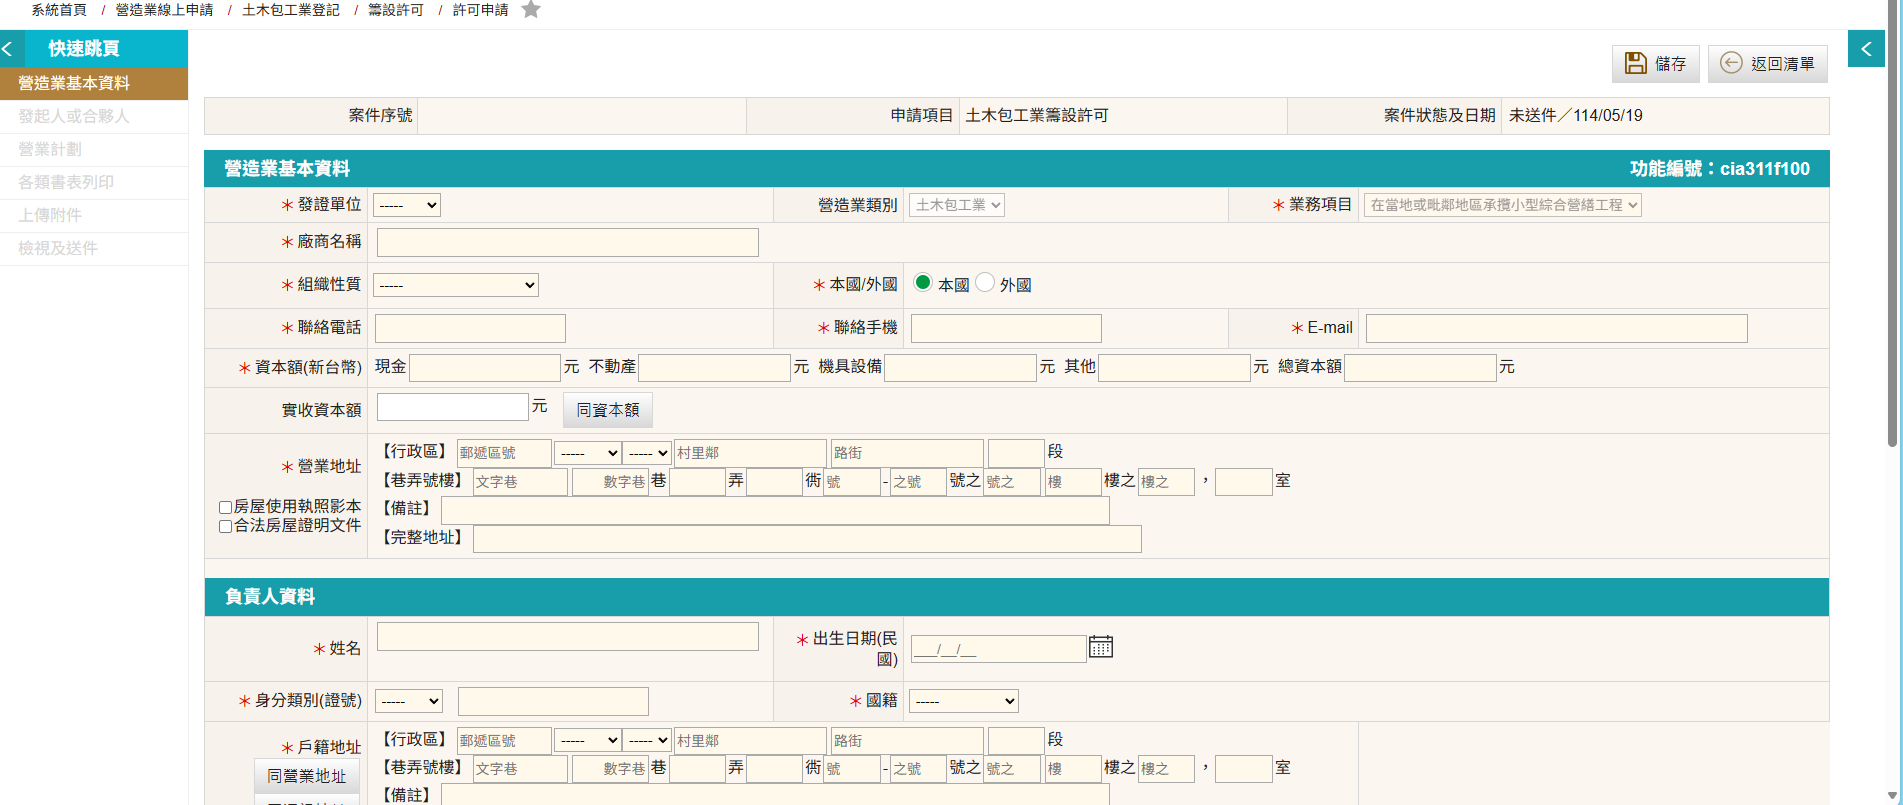Viewport: 1903px width, 805px height.
Task: Expand the 組織性質 dropdown
Action: click(x=455, y=285)
